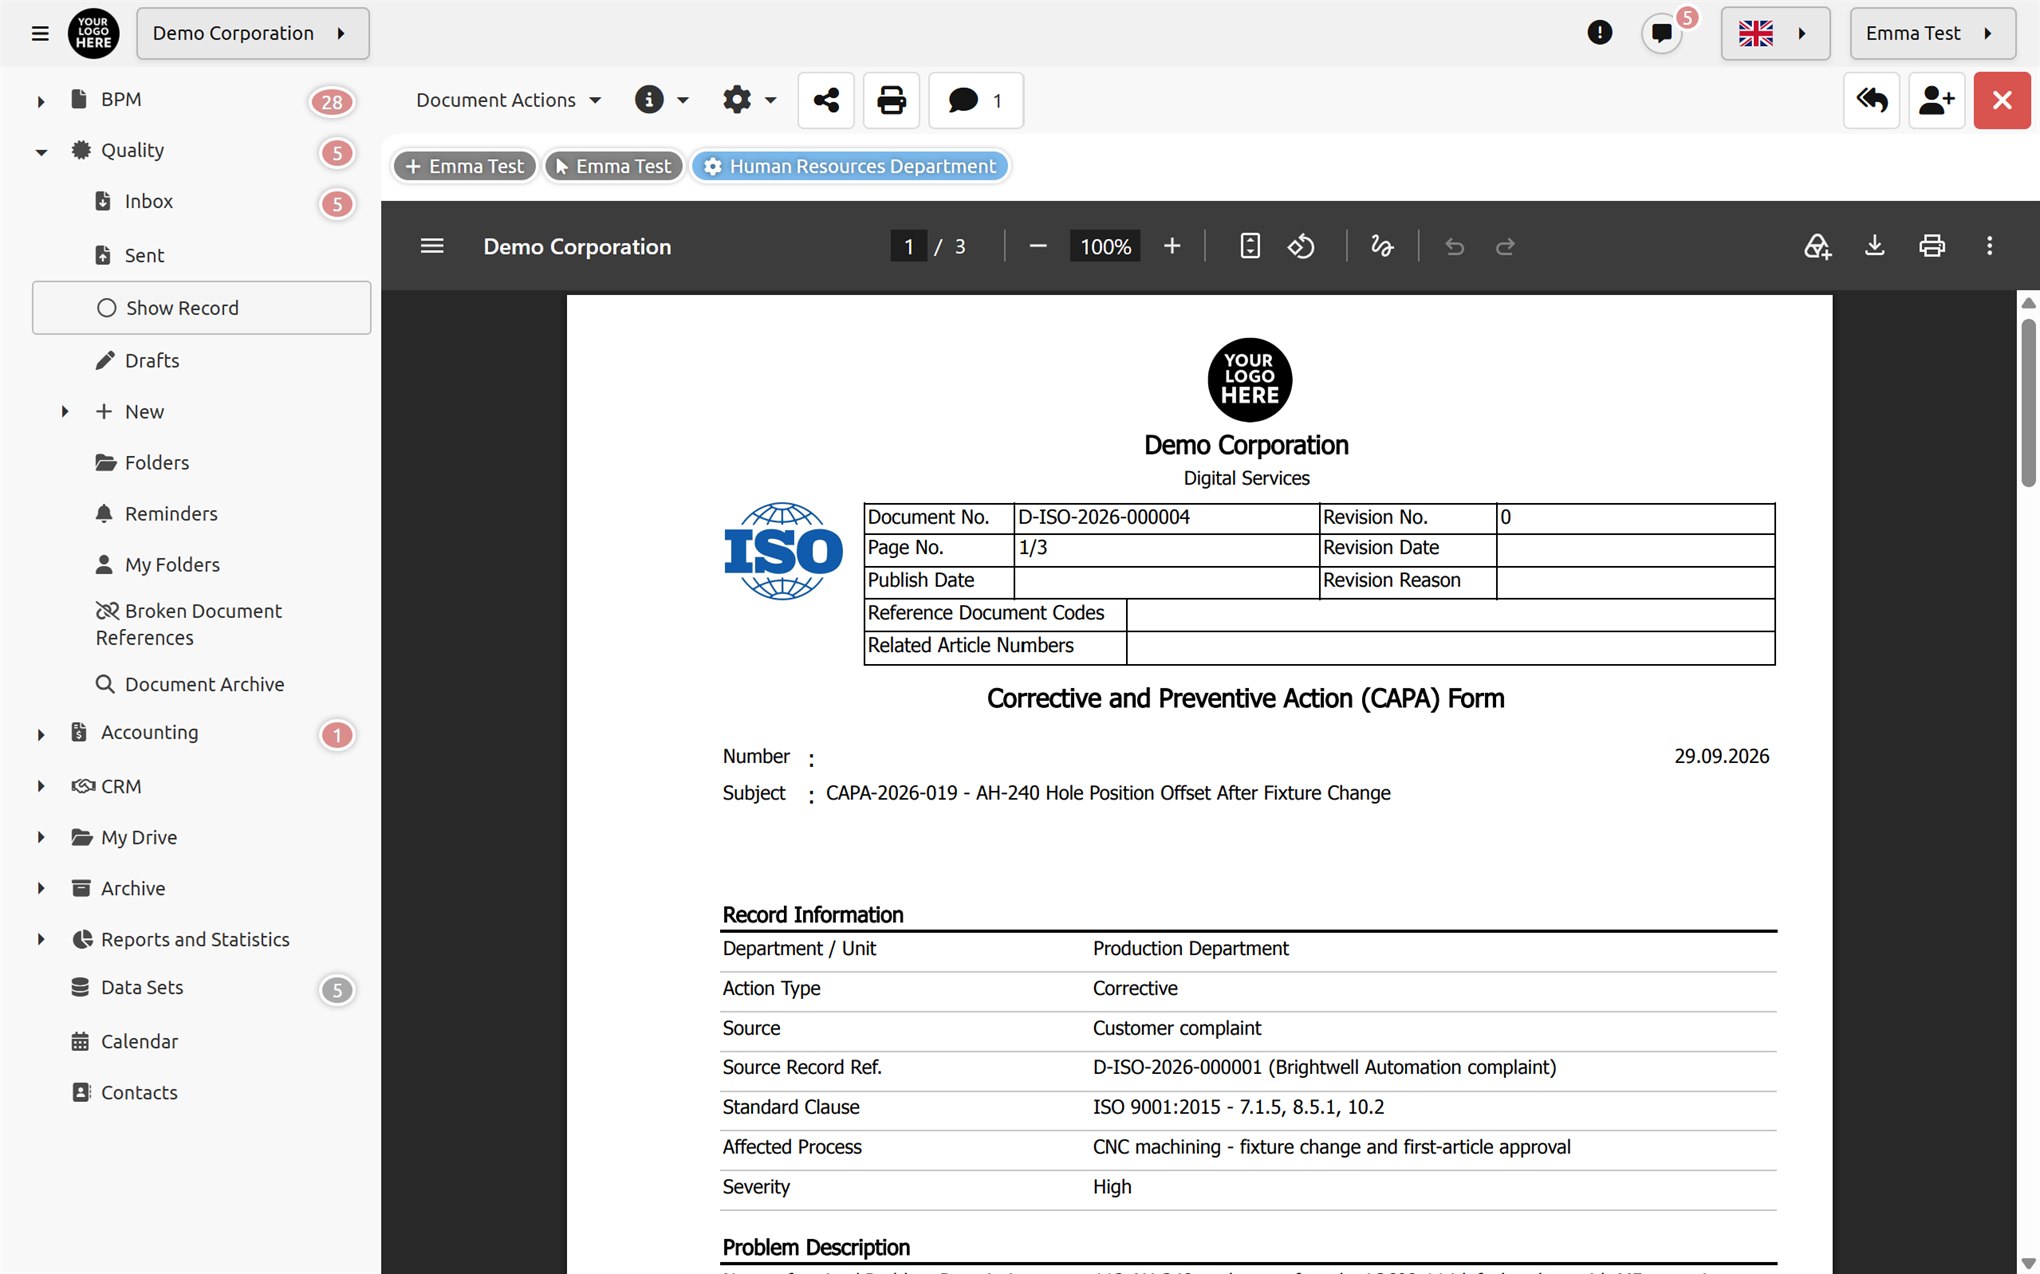Select Show Record item
Screen dimensions: 2040x1274
point(202,308)
